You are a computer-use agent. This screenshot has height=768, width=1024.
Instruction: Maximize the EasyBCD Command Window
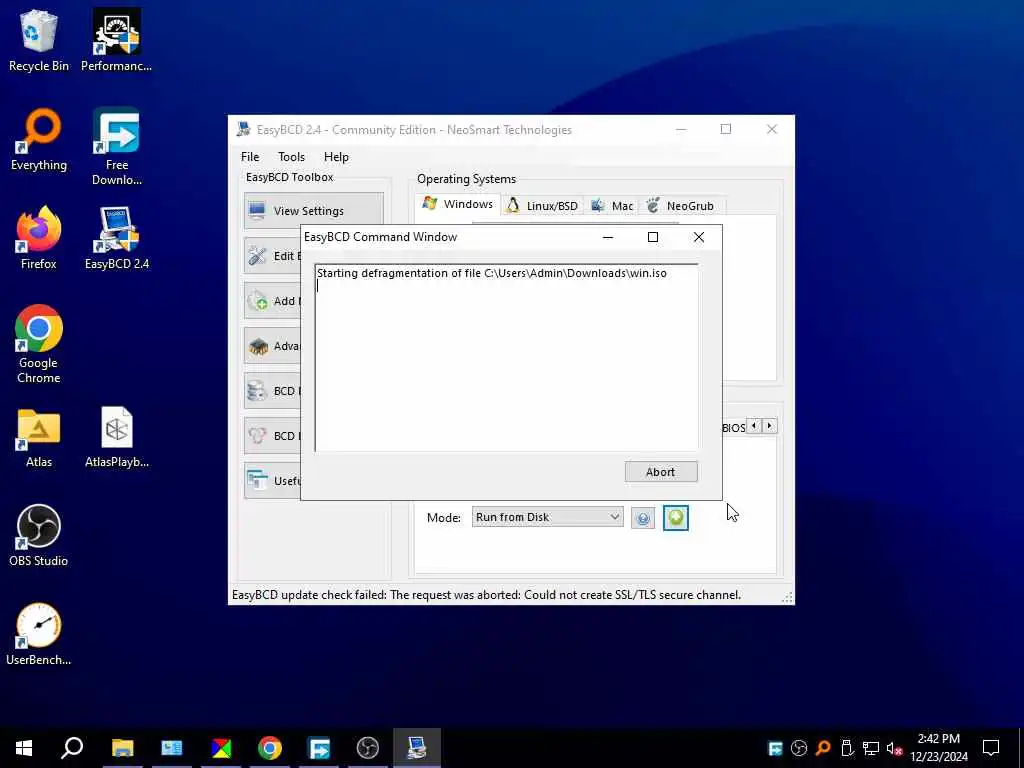point(652,237)
